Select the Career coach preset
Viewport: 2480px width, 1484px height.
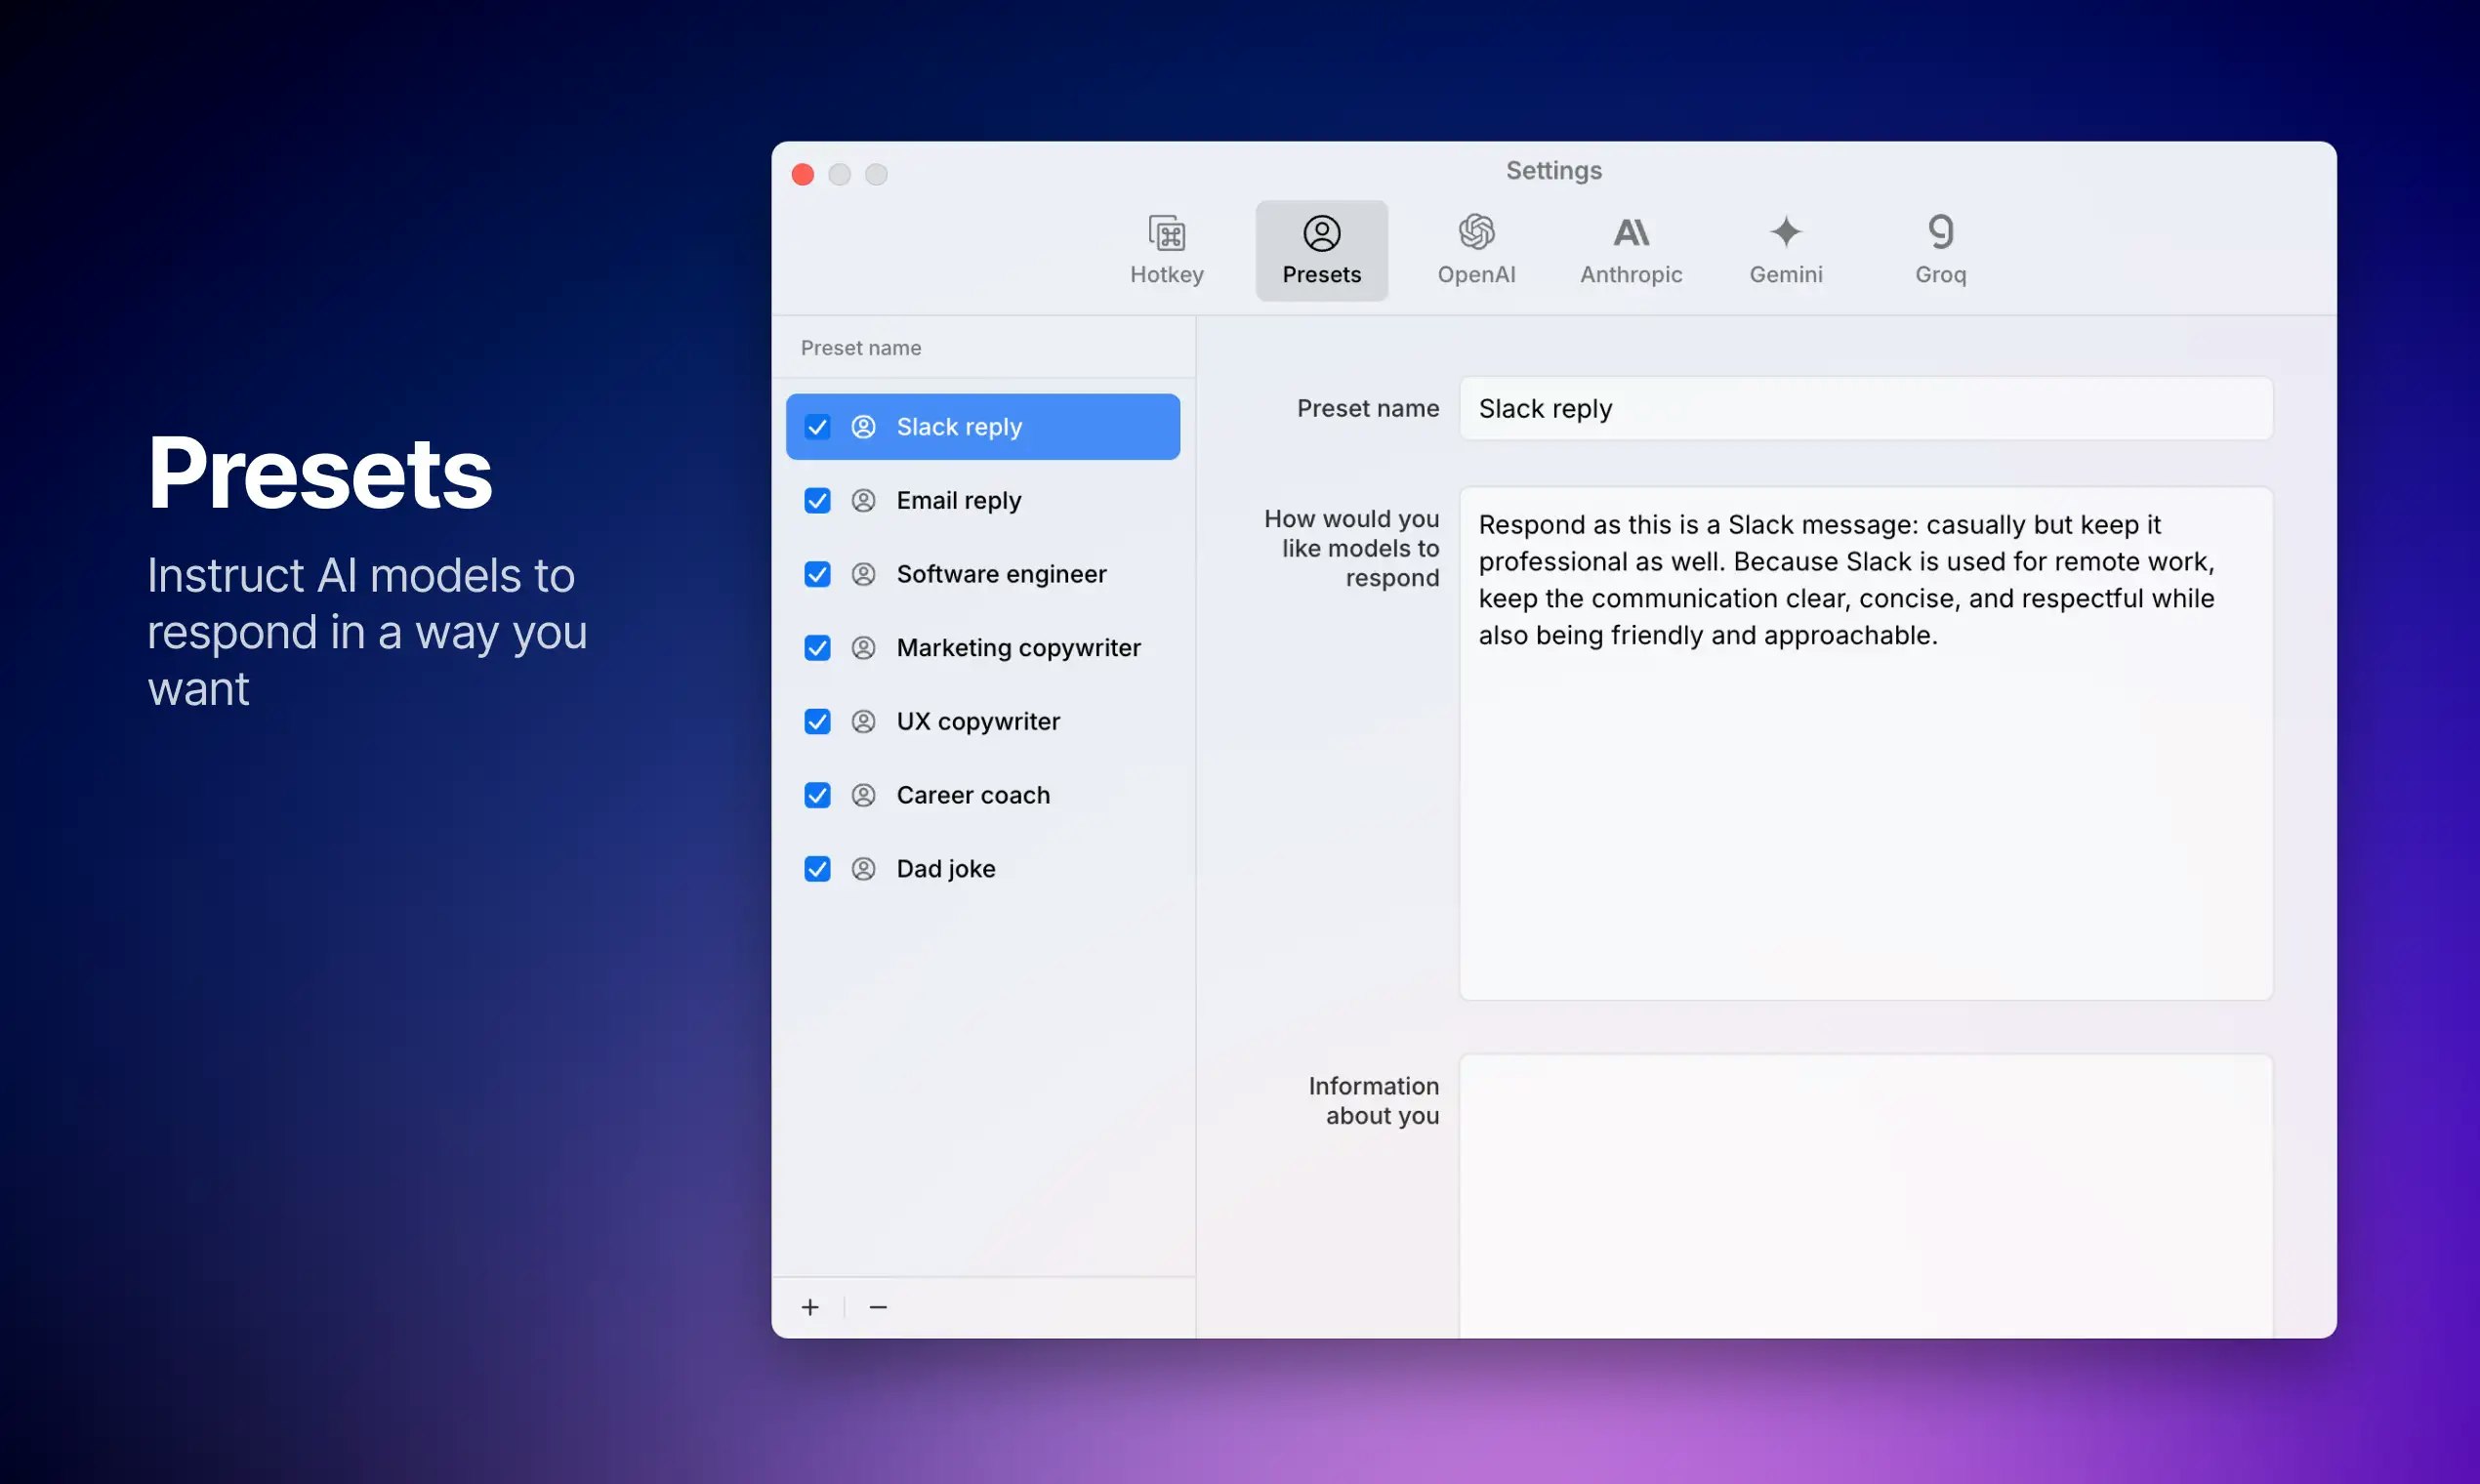pos(973,795)
